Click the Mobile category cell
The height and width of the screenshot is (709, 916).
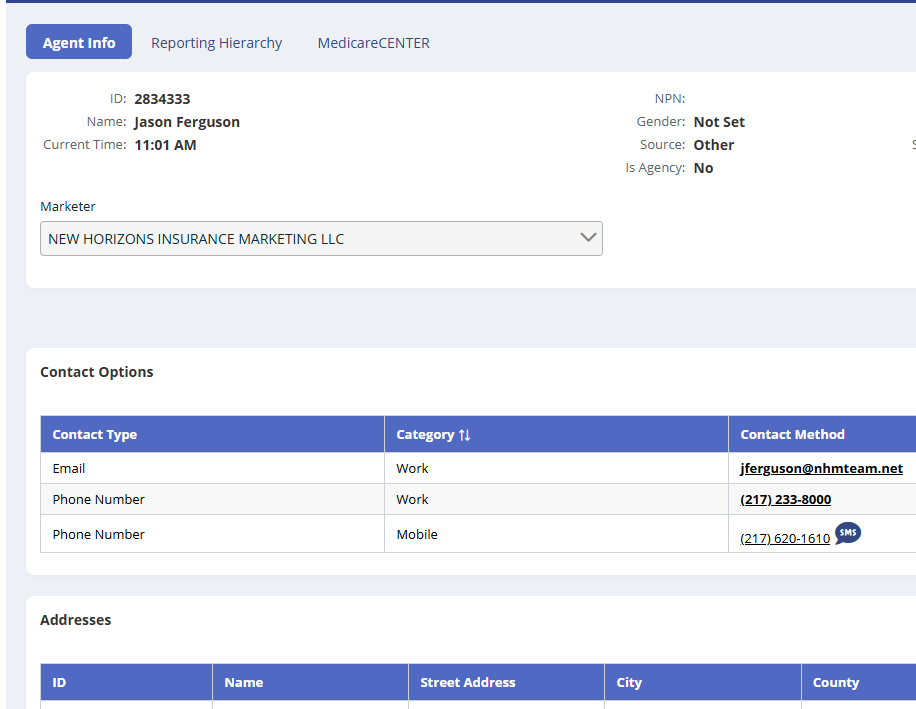[417, 534]
